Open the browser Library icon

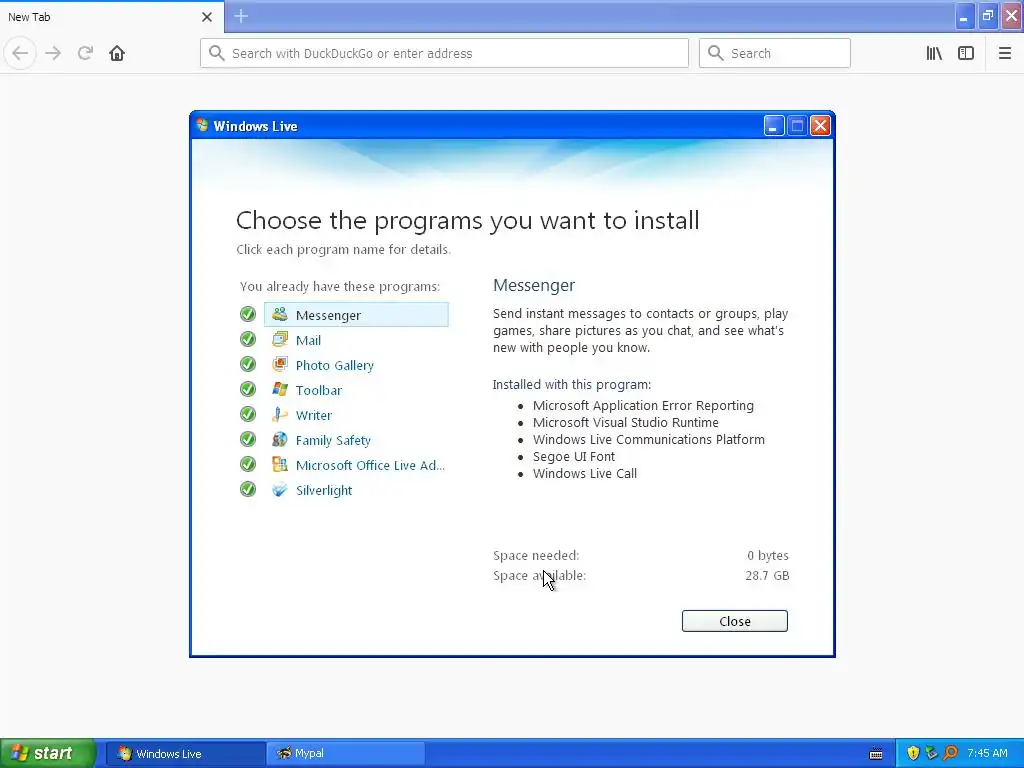coord(934,53)
